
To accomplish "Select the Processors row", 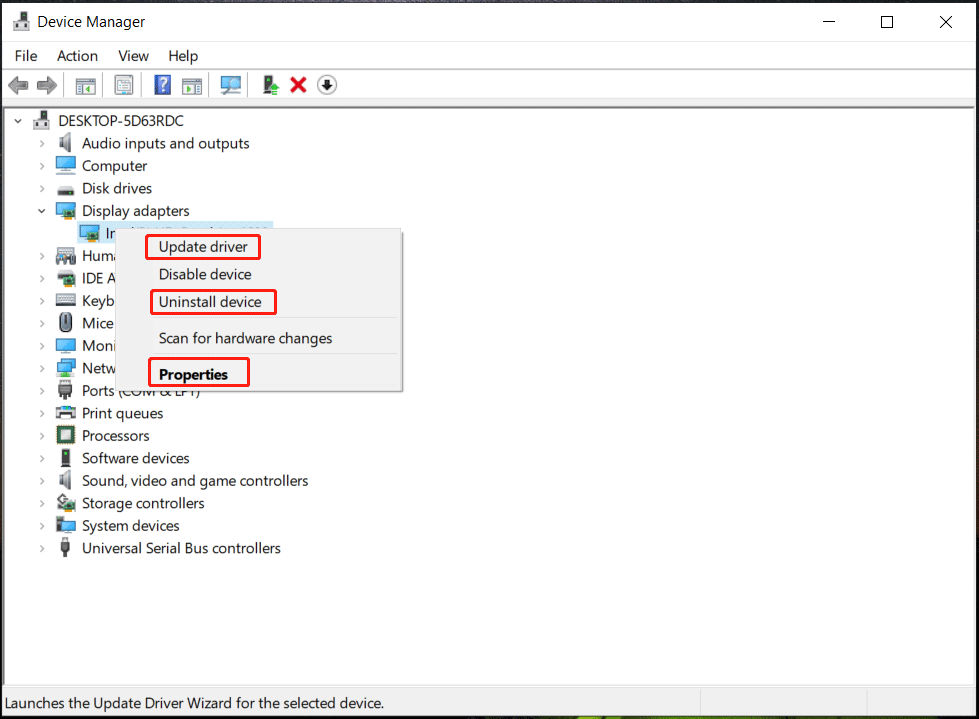I will [x=116, y=436].
